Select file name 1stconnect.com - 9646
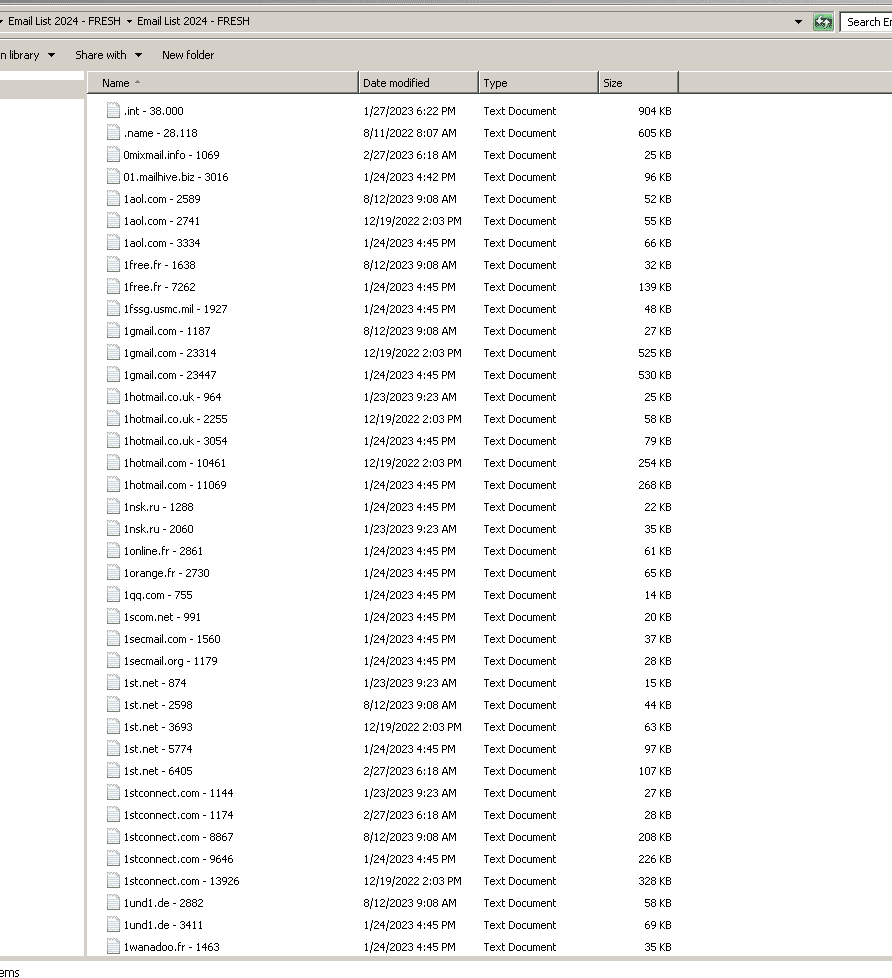The height and width of the screenshot is (978, 892). point(178,859)
